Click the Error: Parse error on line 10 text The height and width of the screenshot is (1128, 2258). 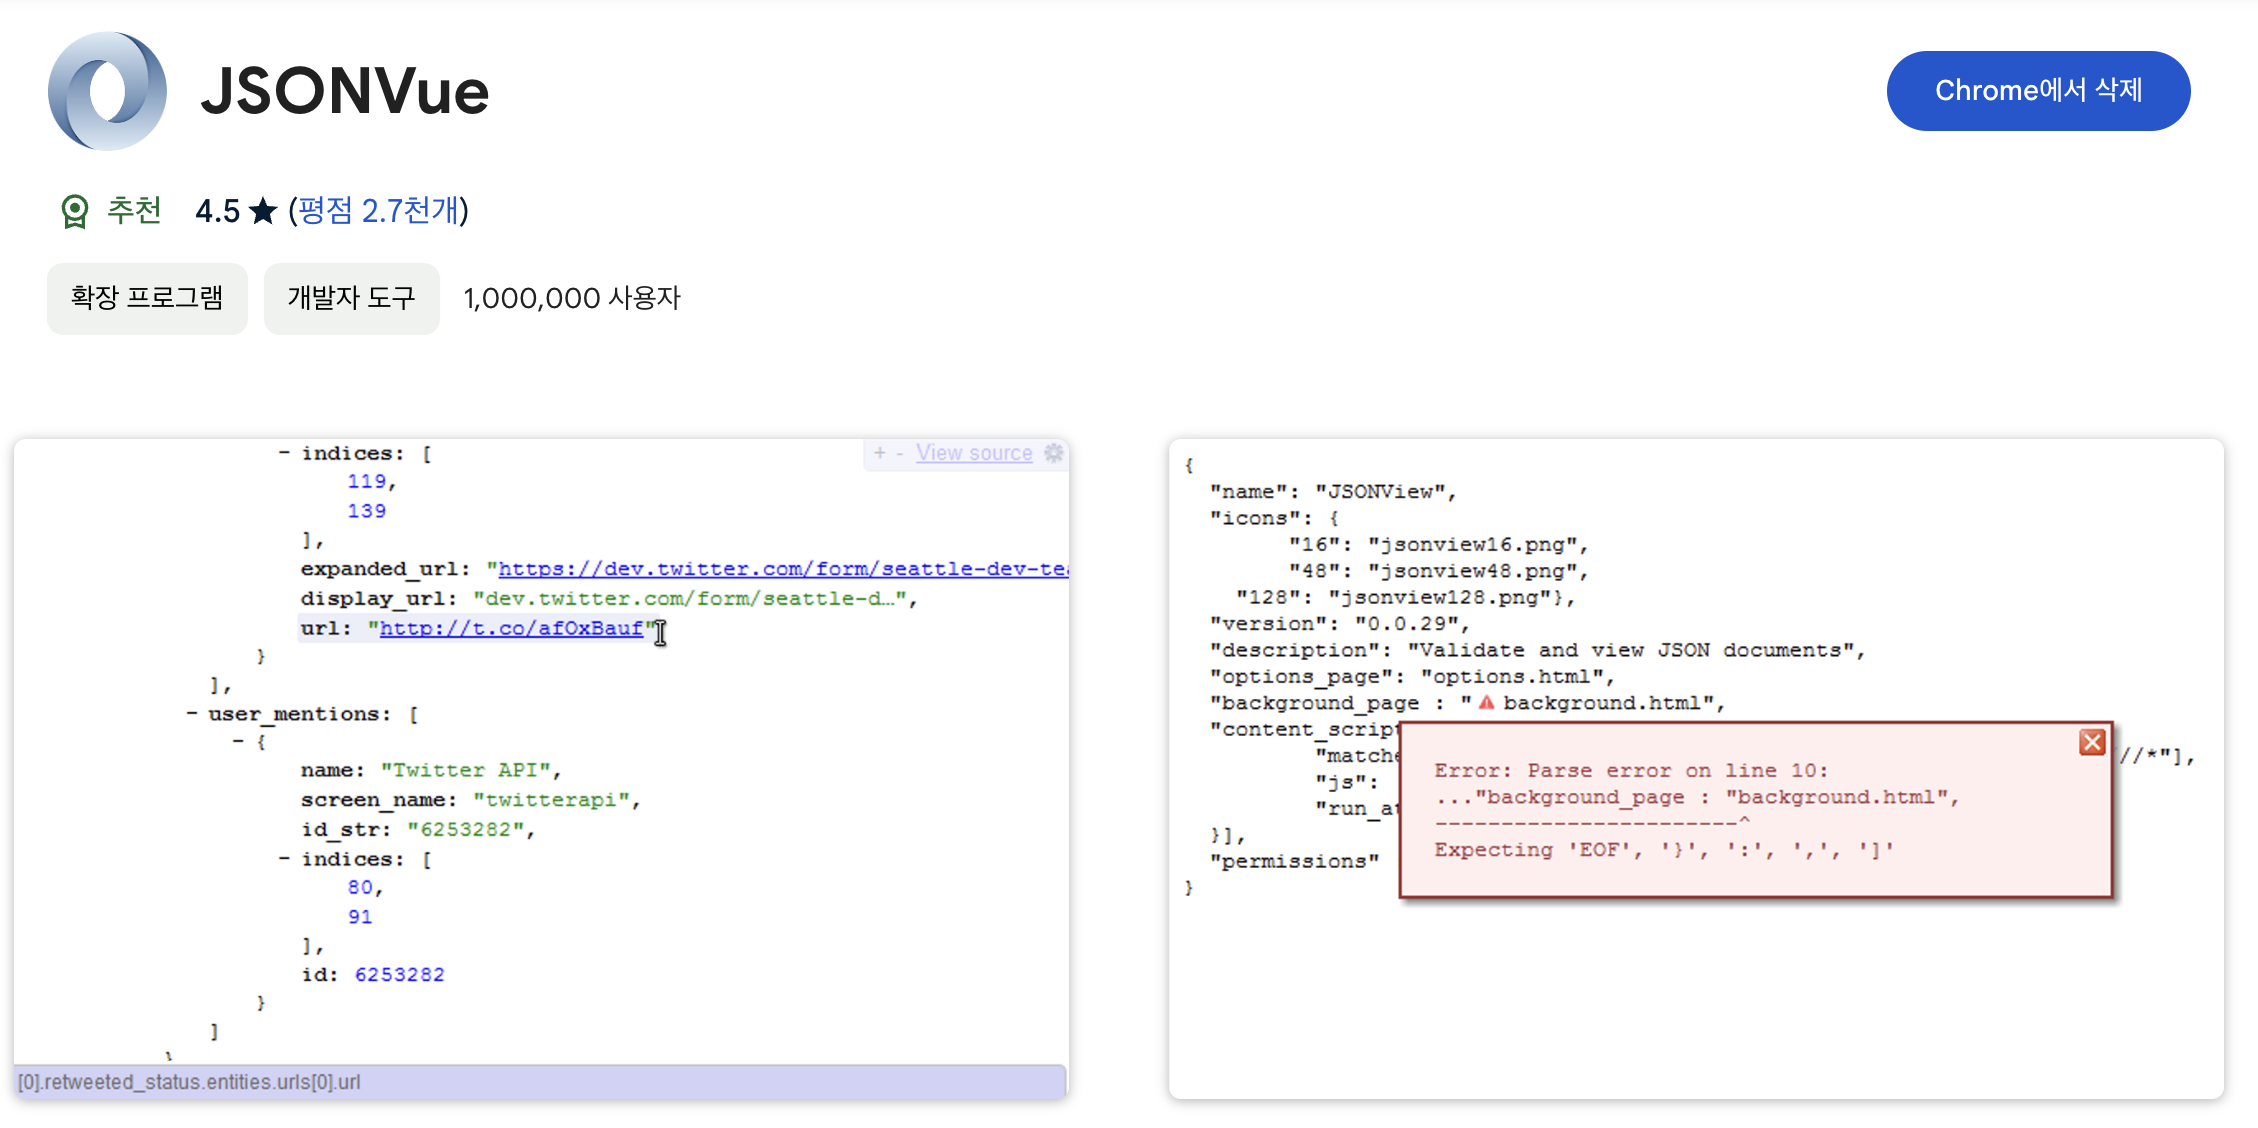[x=1631, y=771]
